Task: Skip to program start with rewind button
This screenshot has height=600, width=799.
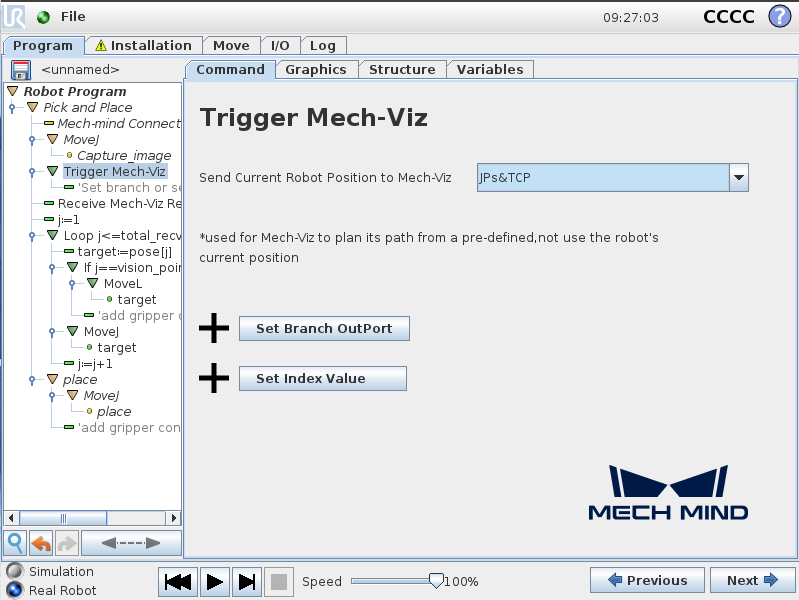Action: coord(178,582)
